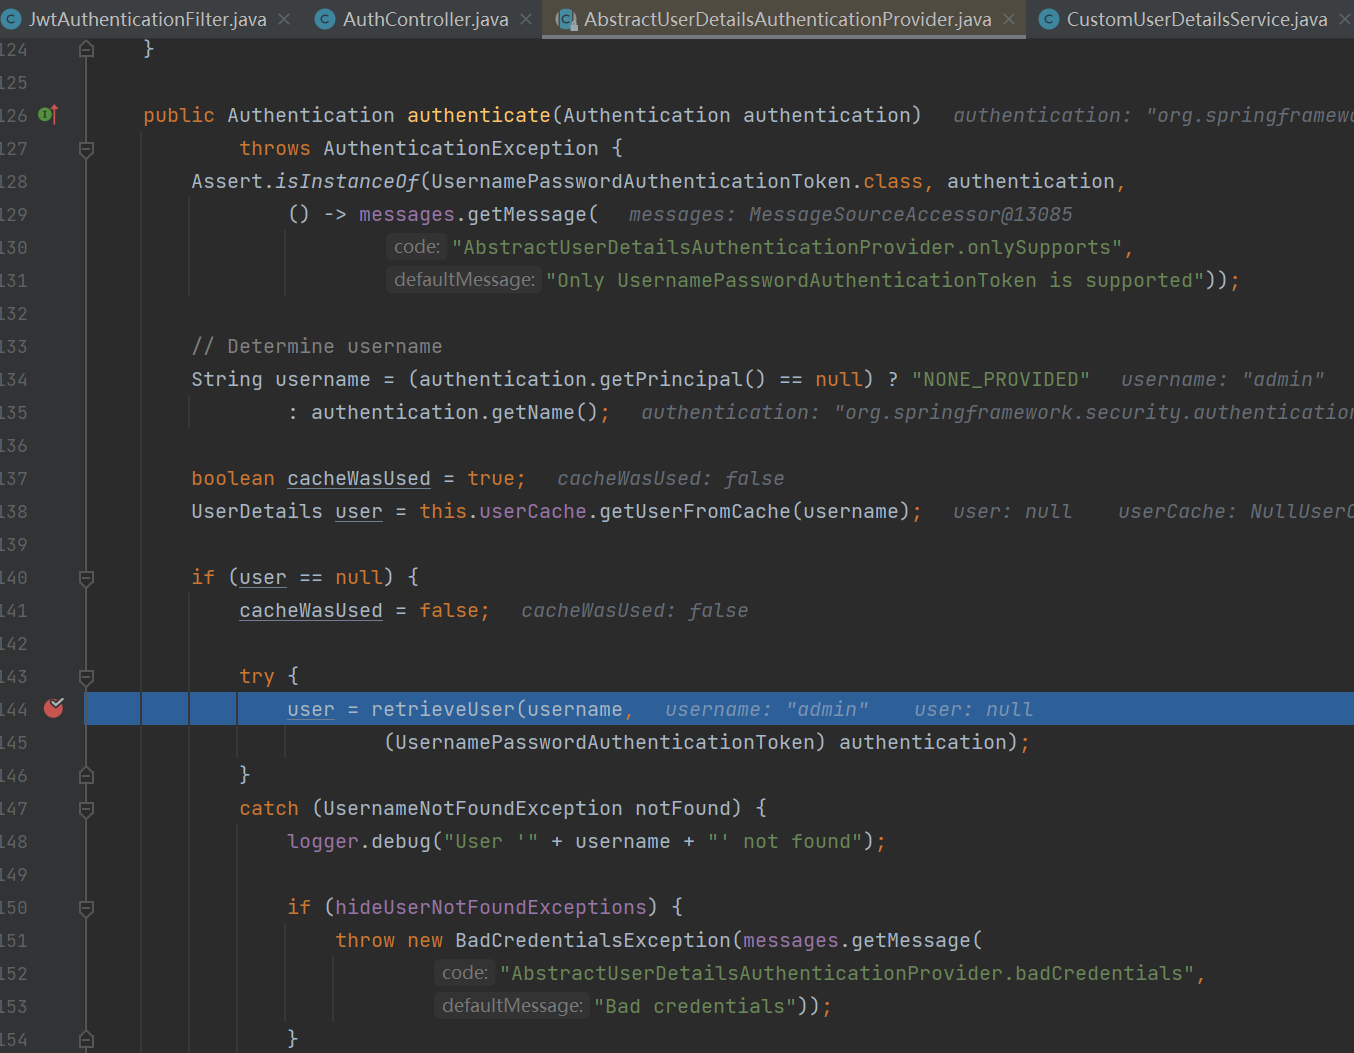The height and width of the screenshot is (1053, 1354).
Task: Click the 'String' type in username declaration
Action: pyautogui.click(x=227, y=379)
